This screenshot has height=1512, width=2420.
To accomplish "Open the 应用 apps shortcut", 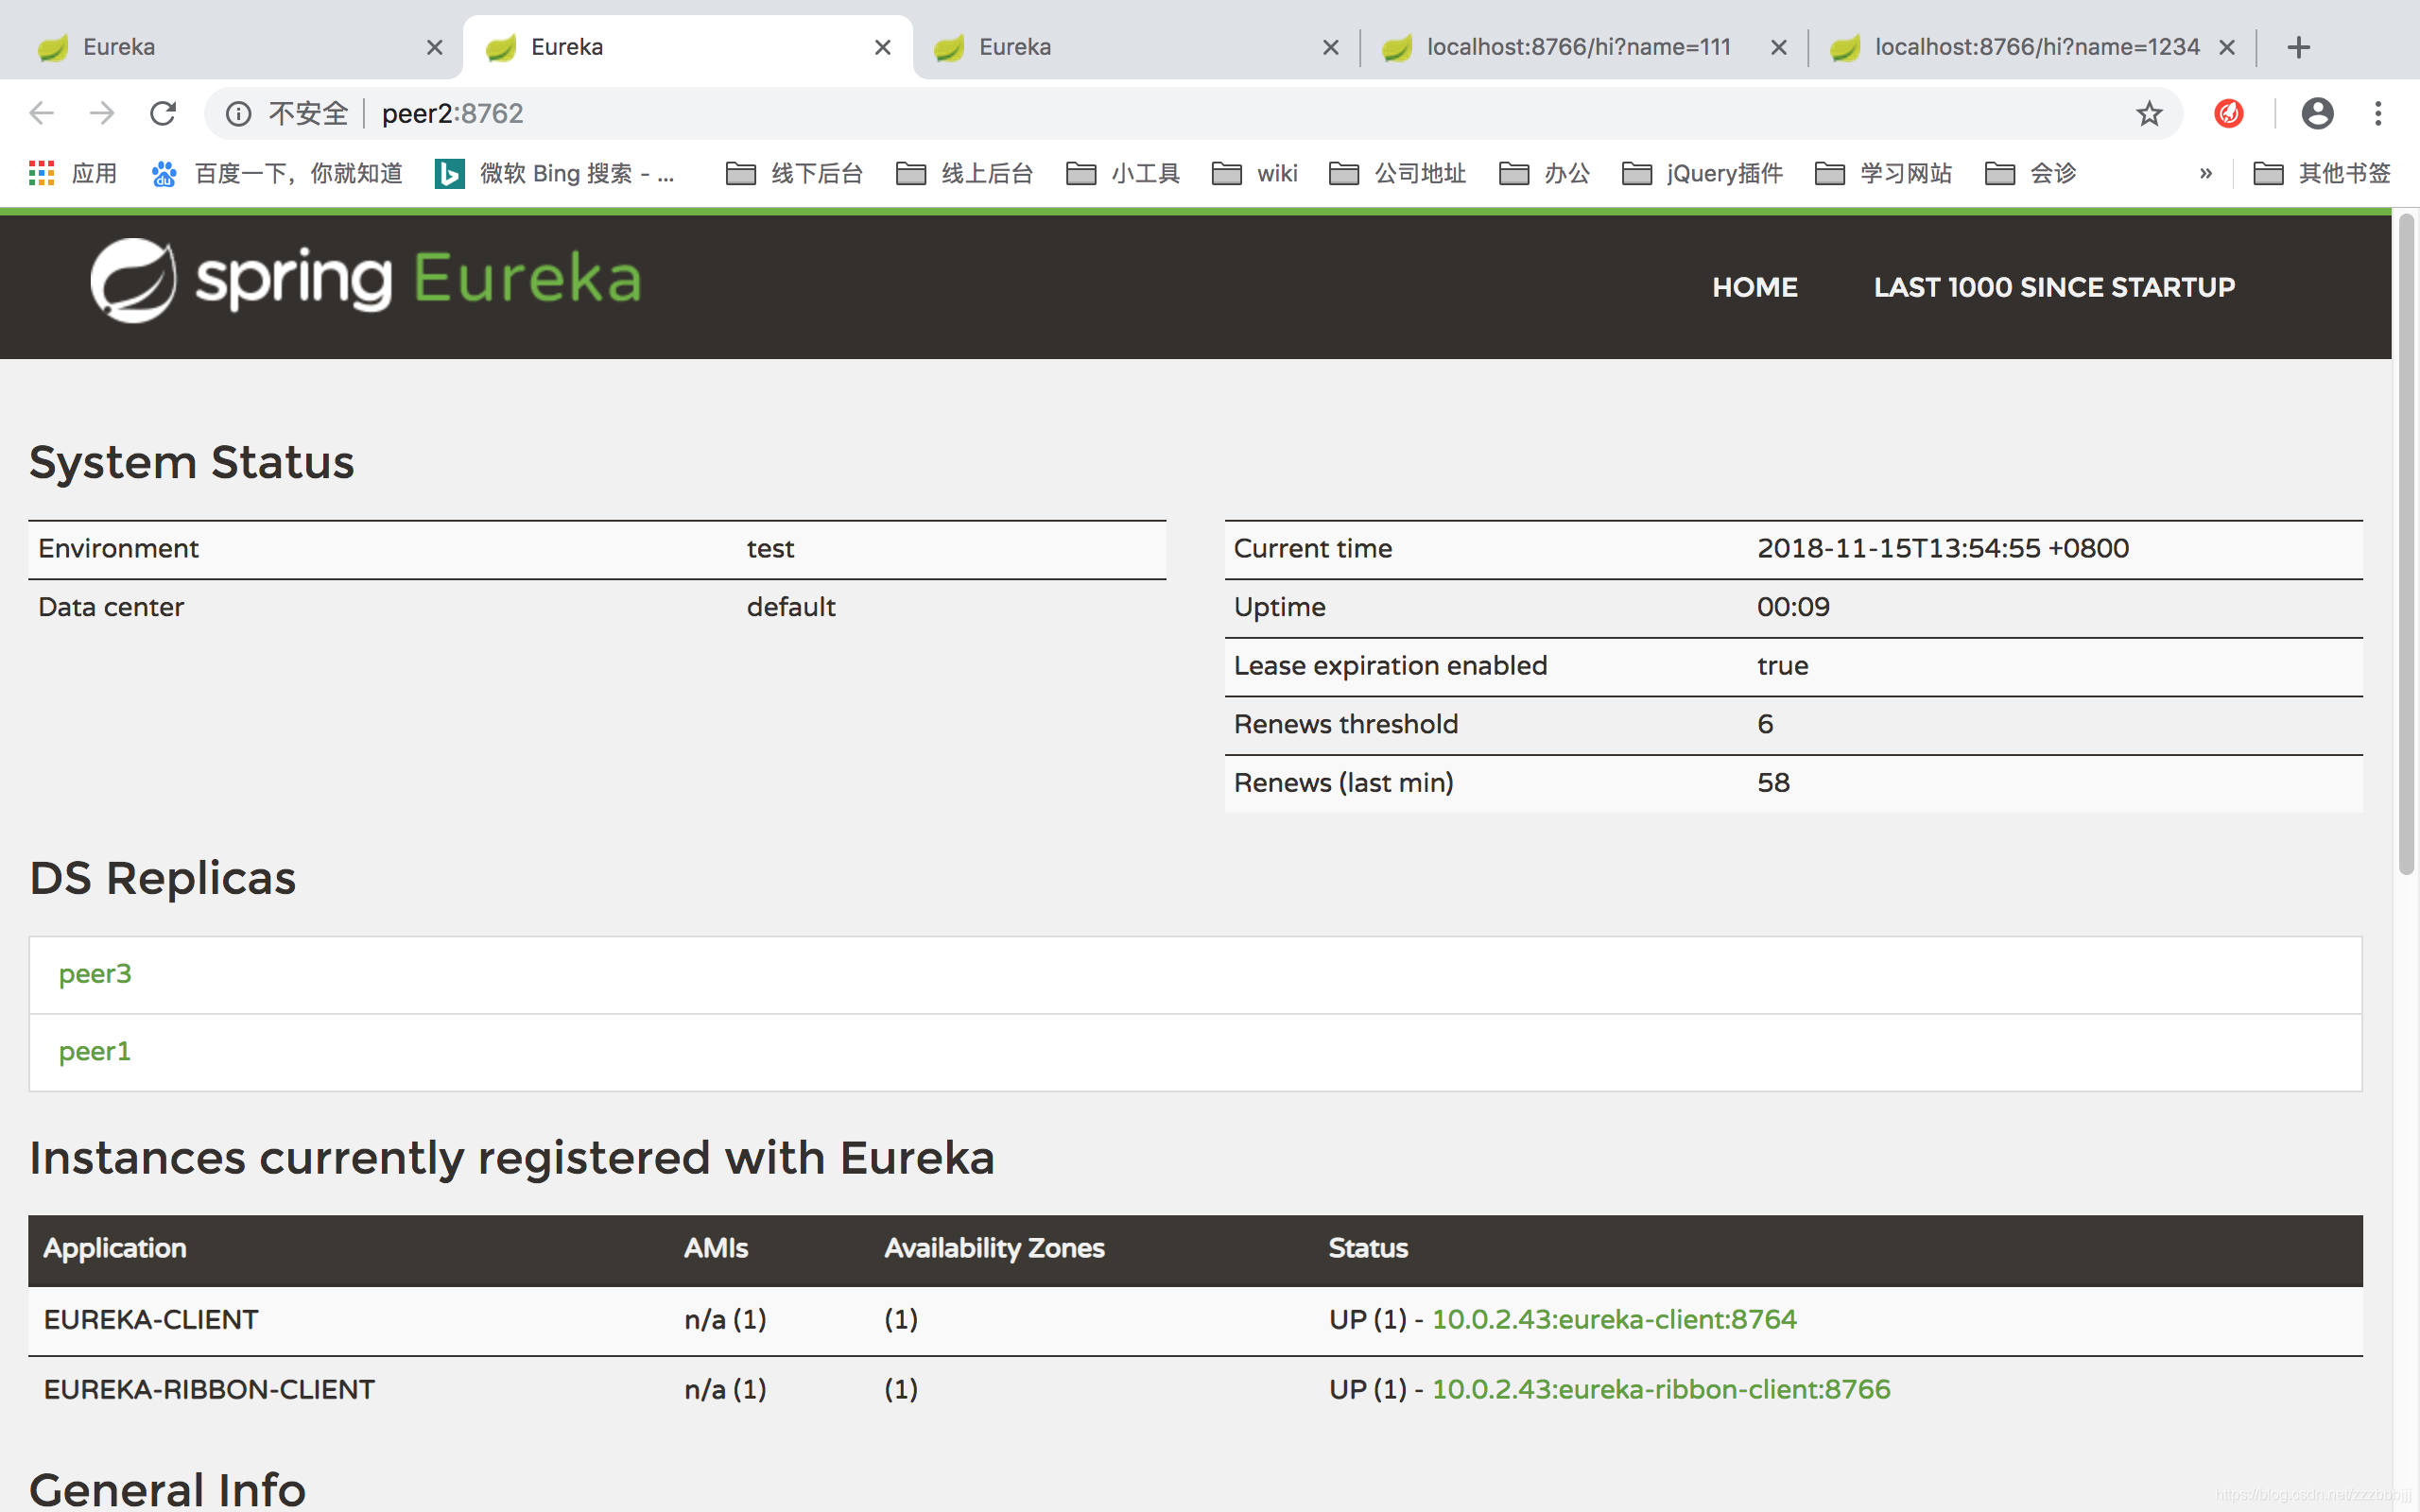I will coord(73,173).
